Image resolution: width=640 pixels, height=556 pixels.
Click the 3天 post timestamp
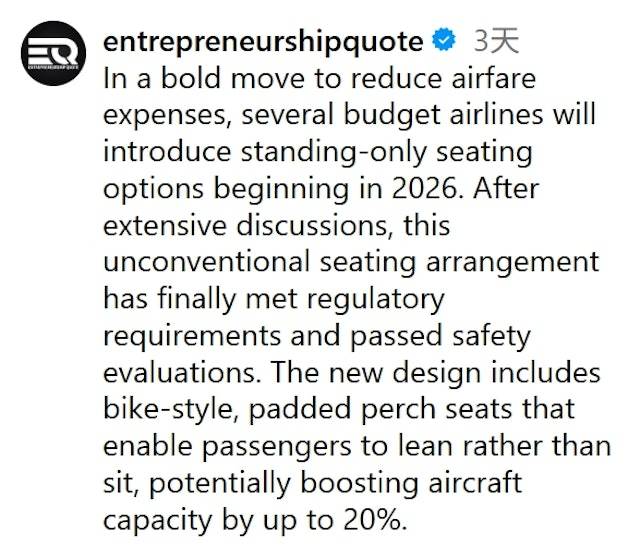(x=496, y=41)
